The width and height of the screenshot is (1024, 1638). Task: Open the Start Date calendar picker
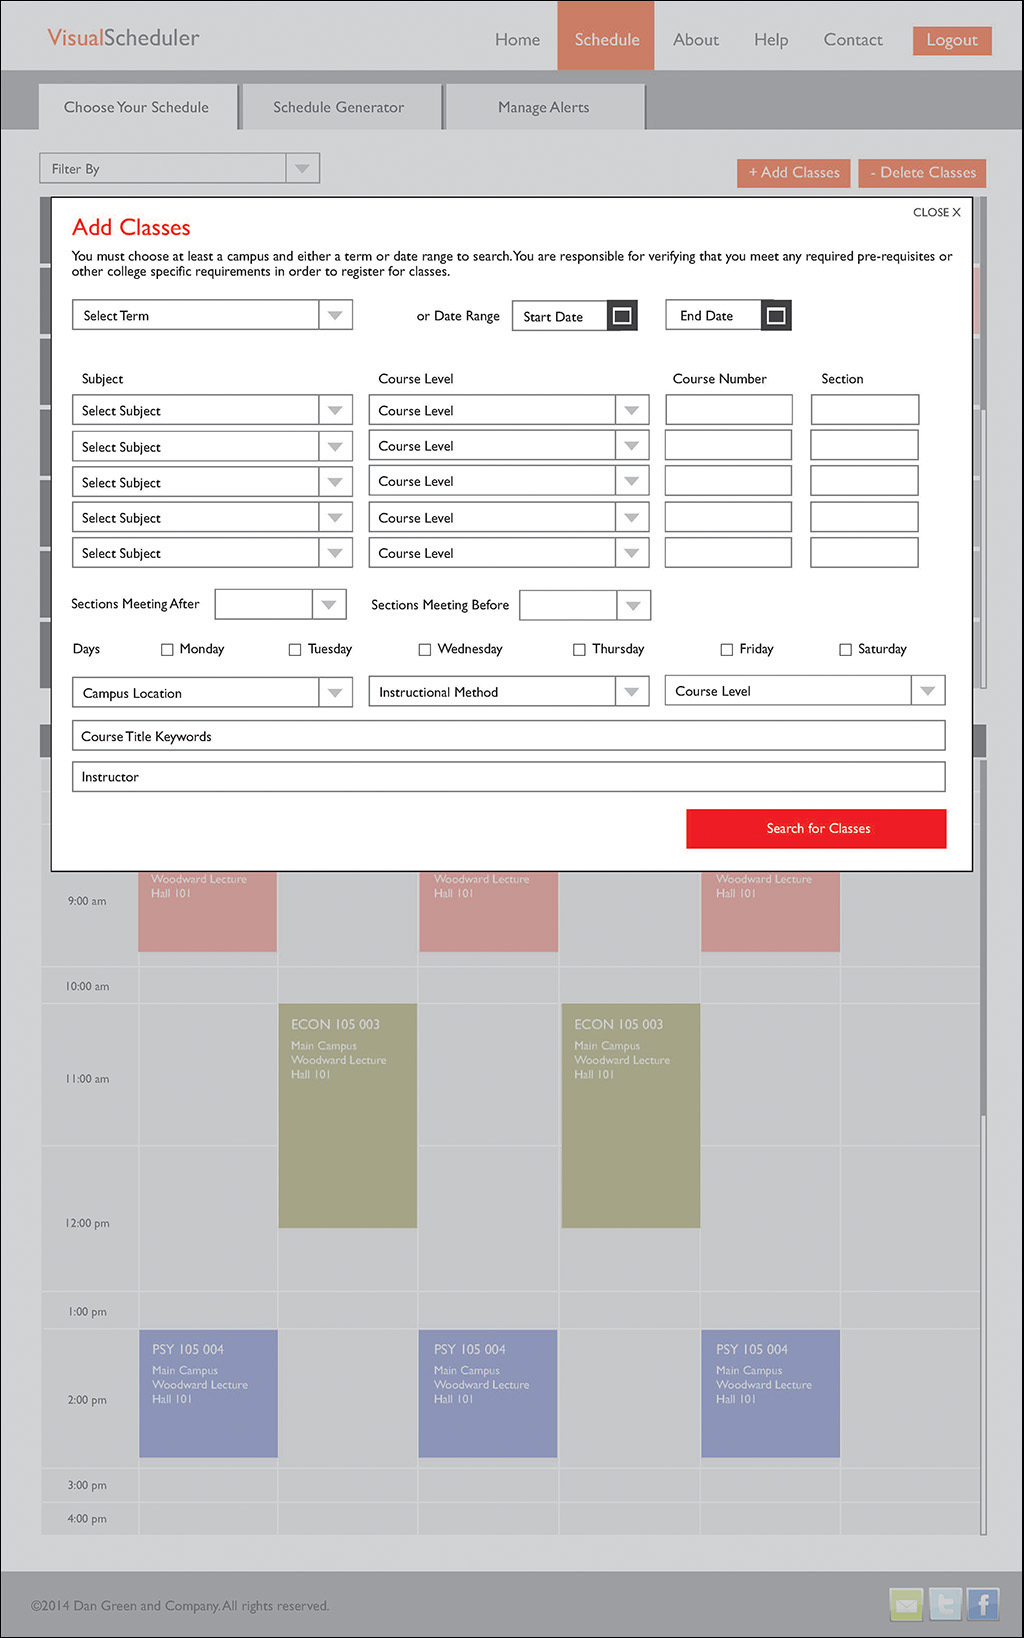(x=622, y=316)
